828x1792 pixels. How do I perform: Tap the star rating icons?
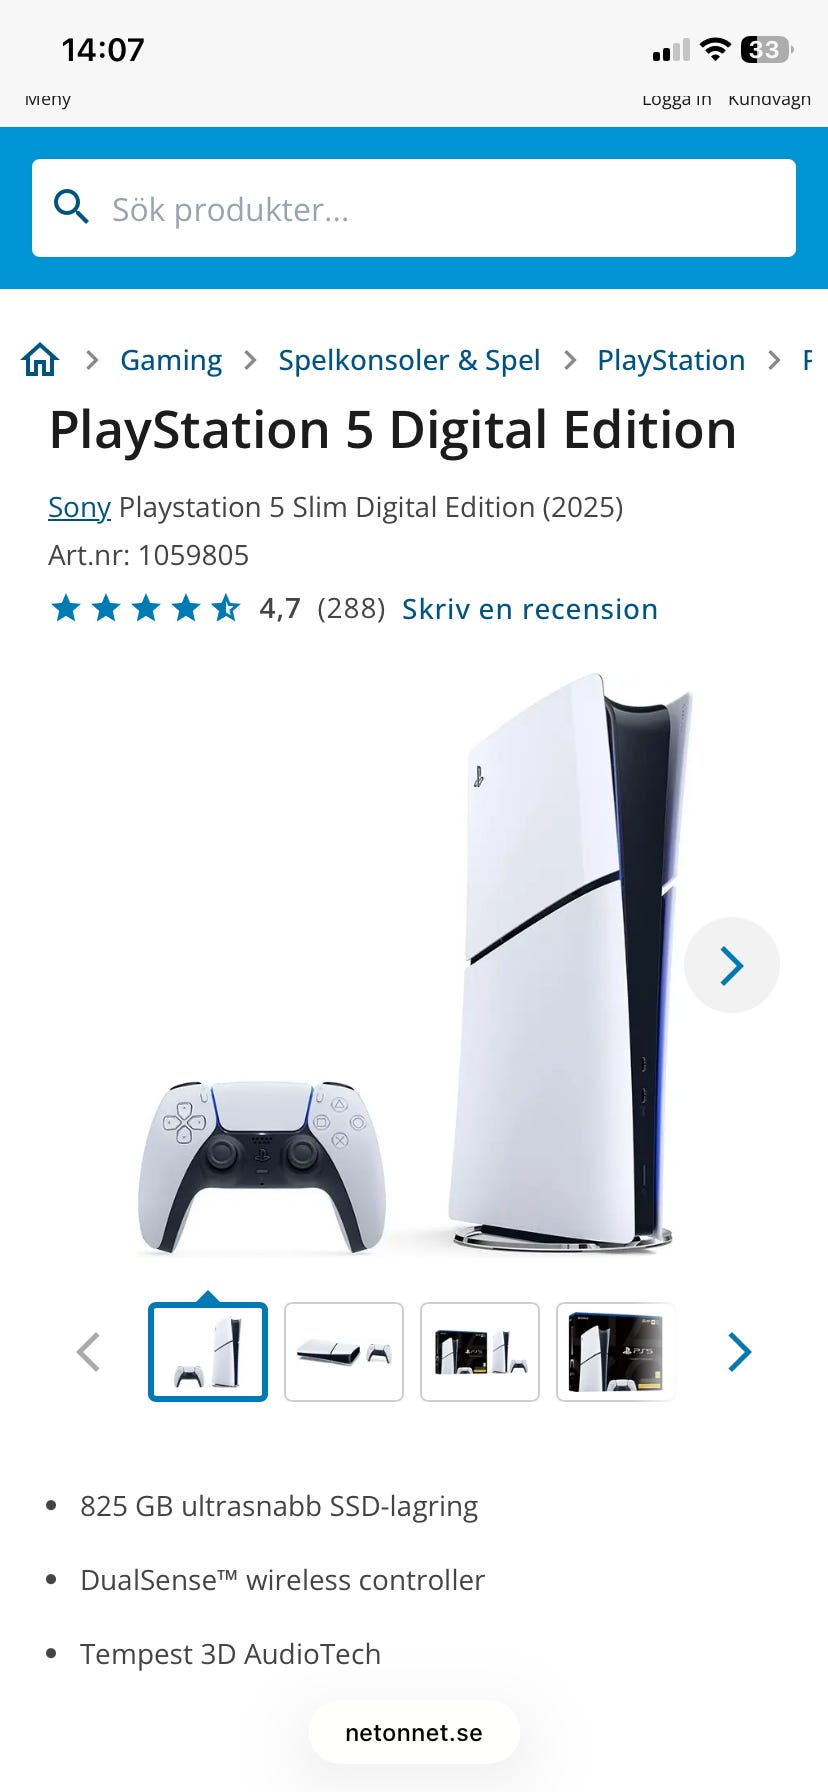(146, 608)
